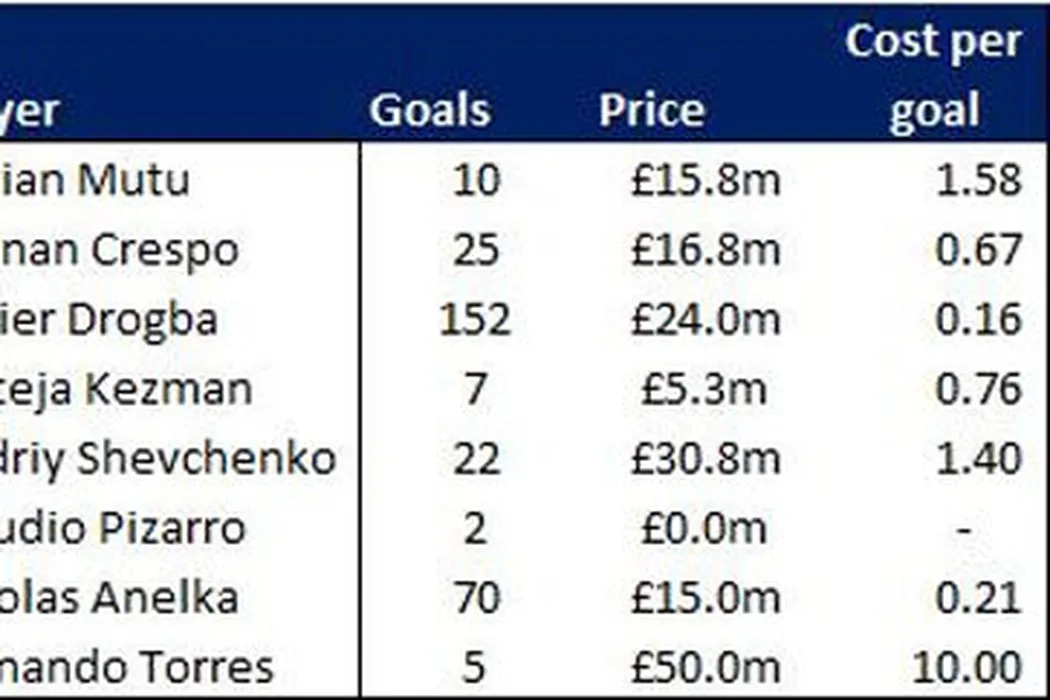Click the Goals column header
Viewport: 1050px width, 700px height.
(x=430, y=110)
